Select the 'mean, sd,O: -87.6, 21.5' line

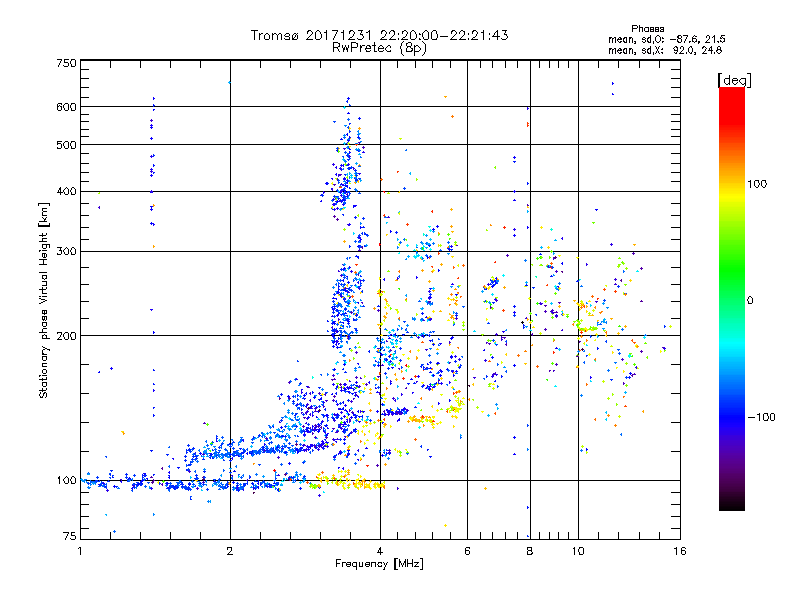coord(667,39)
